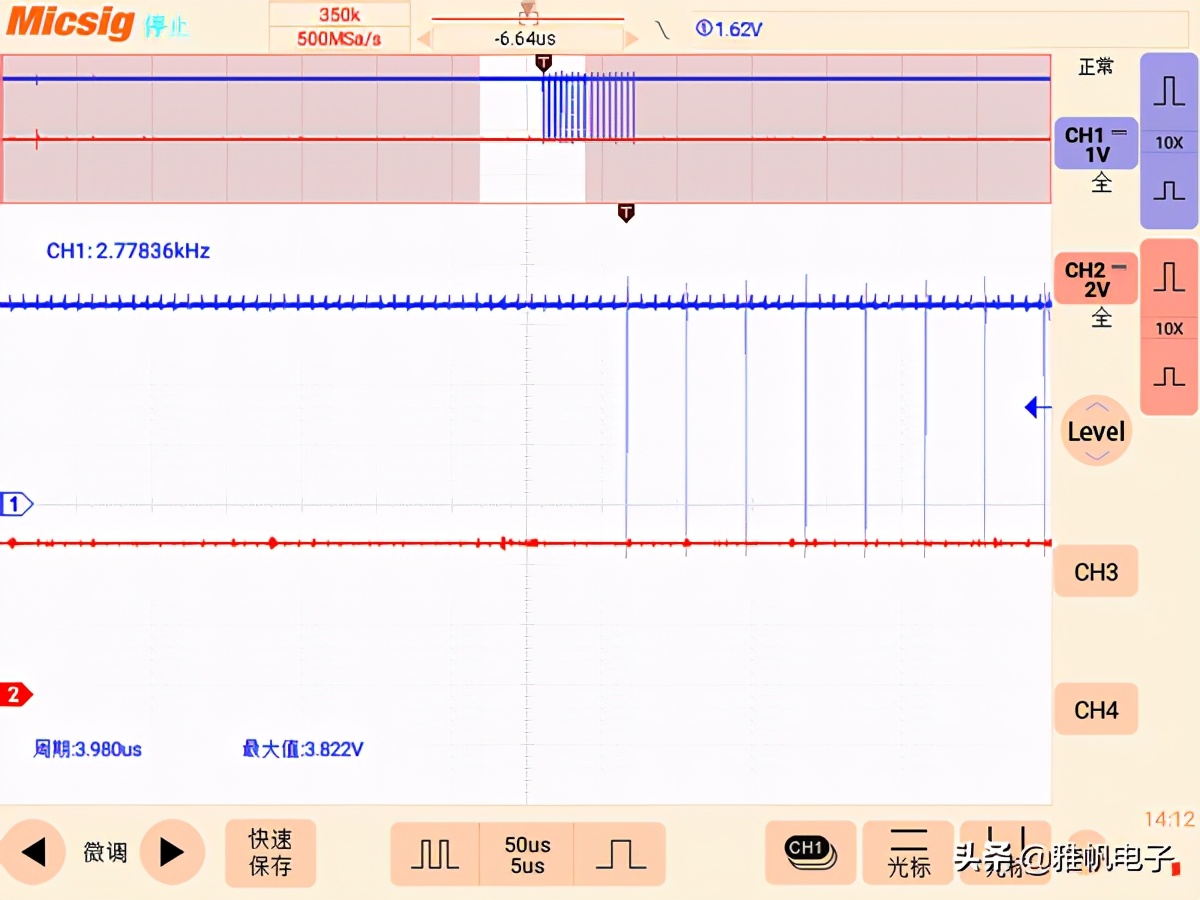Tap the 最大值:3.822V maximum measurement
Screen dimensions: 1200x900
pos(302,748)
